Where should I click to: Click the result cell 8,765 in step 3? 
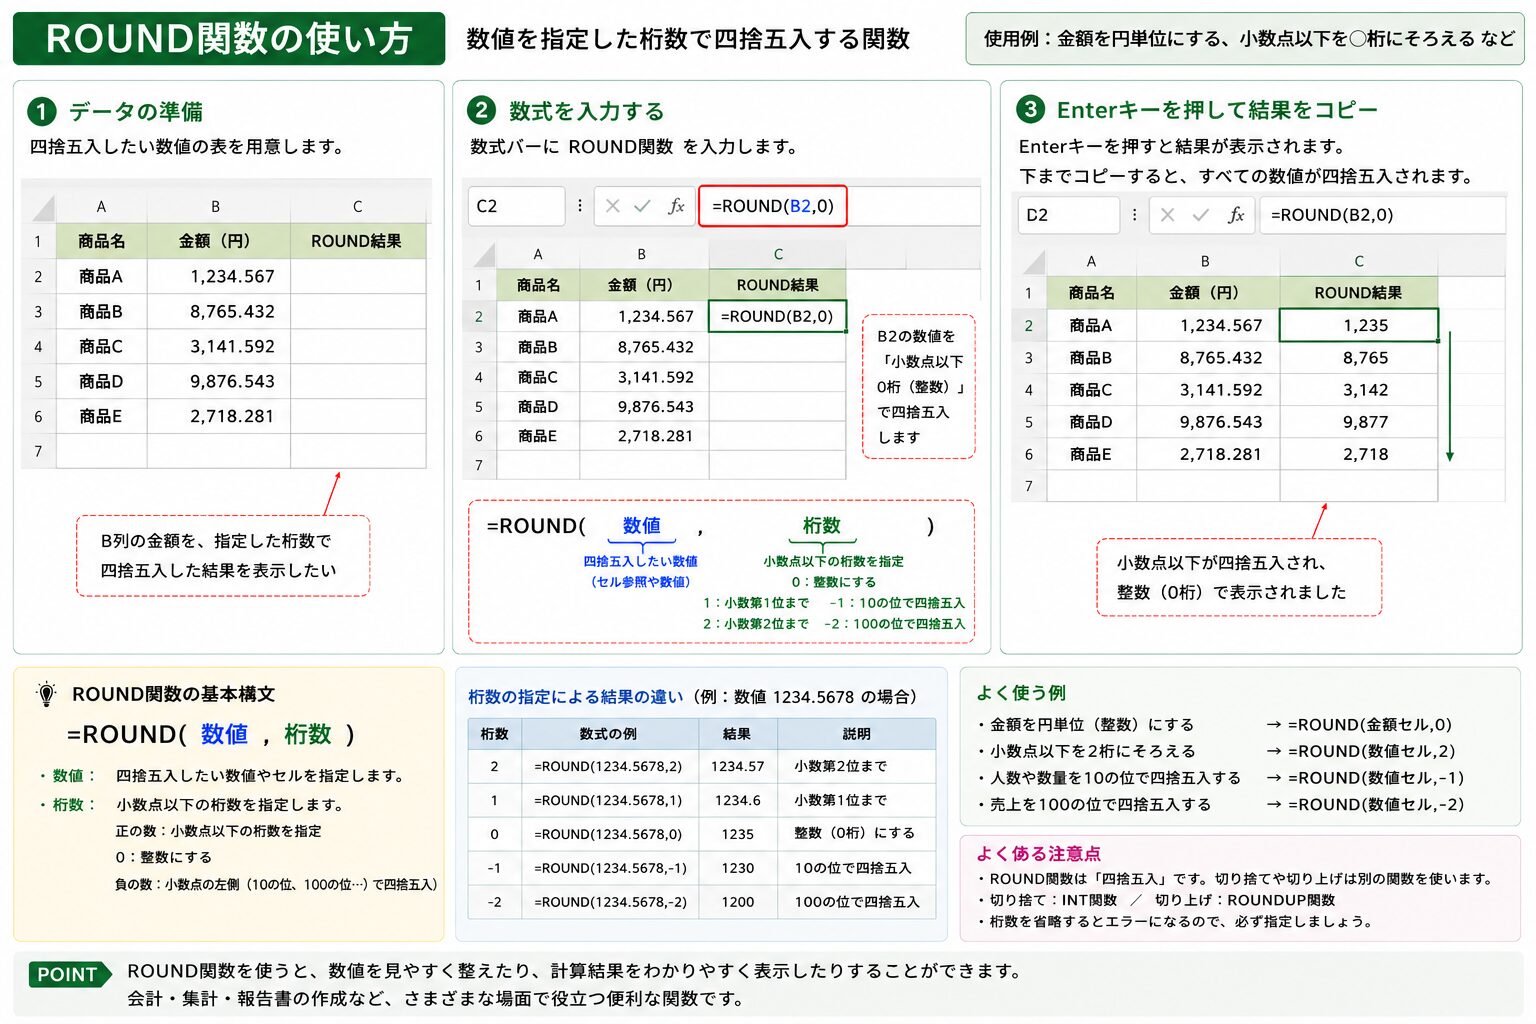coord(1358,358)
